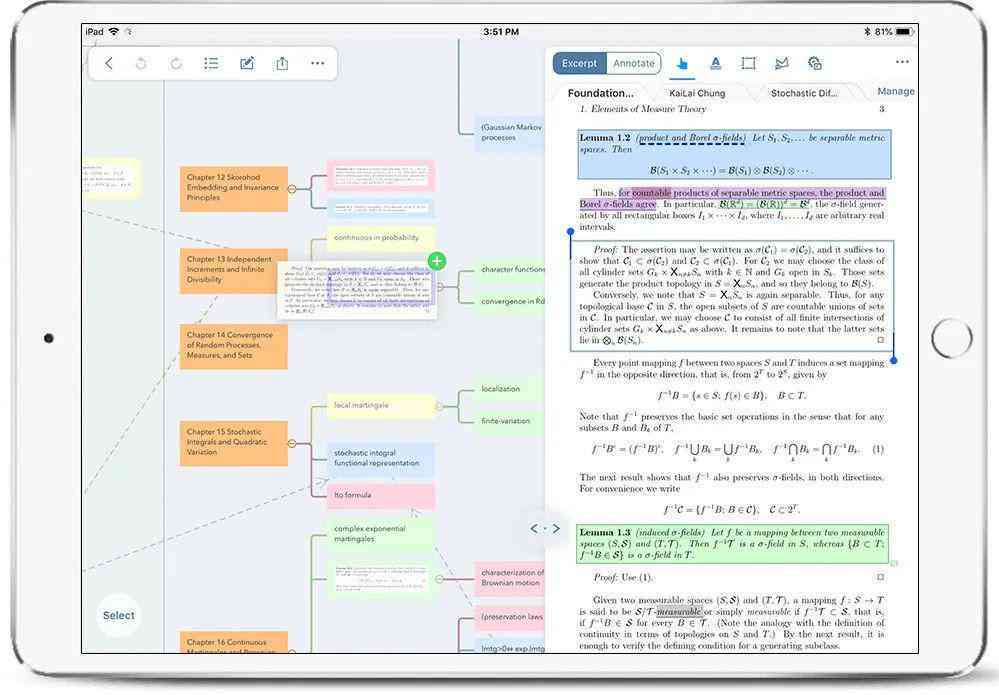Select stochastic integral functional representation node
Viewport: 999px width, 695px height.
(381, 459)
